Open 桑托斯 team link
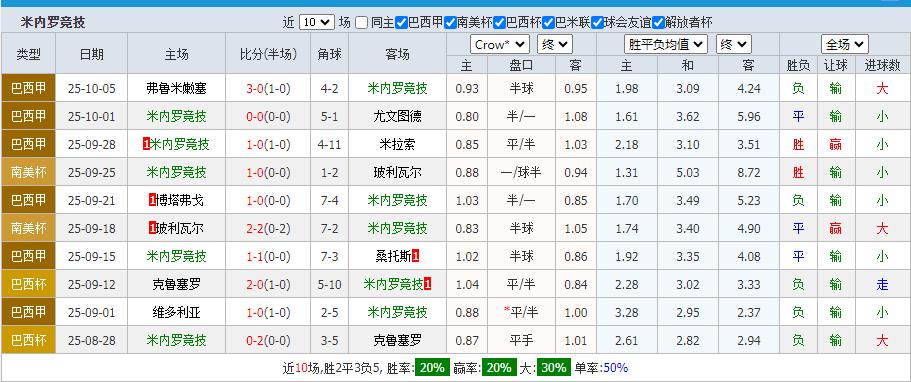Image resolution: width=911 pixels, height=382 pixels. 394,256
